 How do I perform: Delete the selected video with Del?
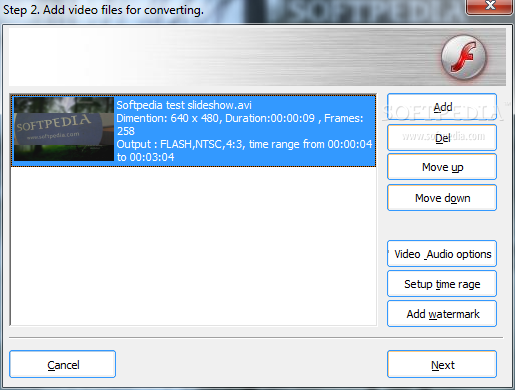[x=442, y=138]
